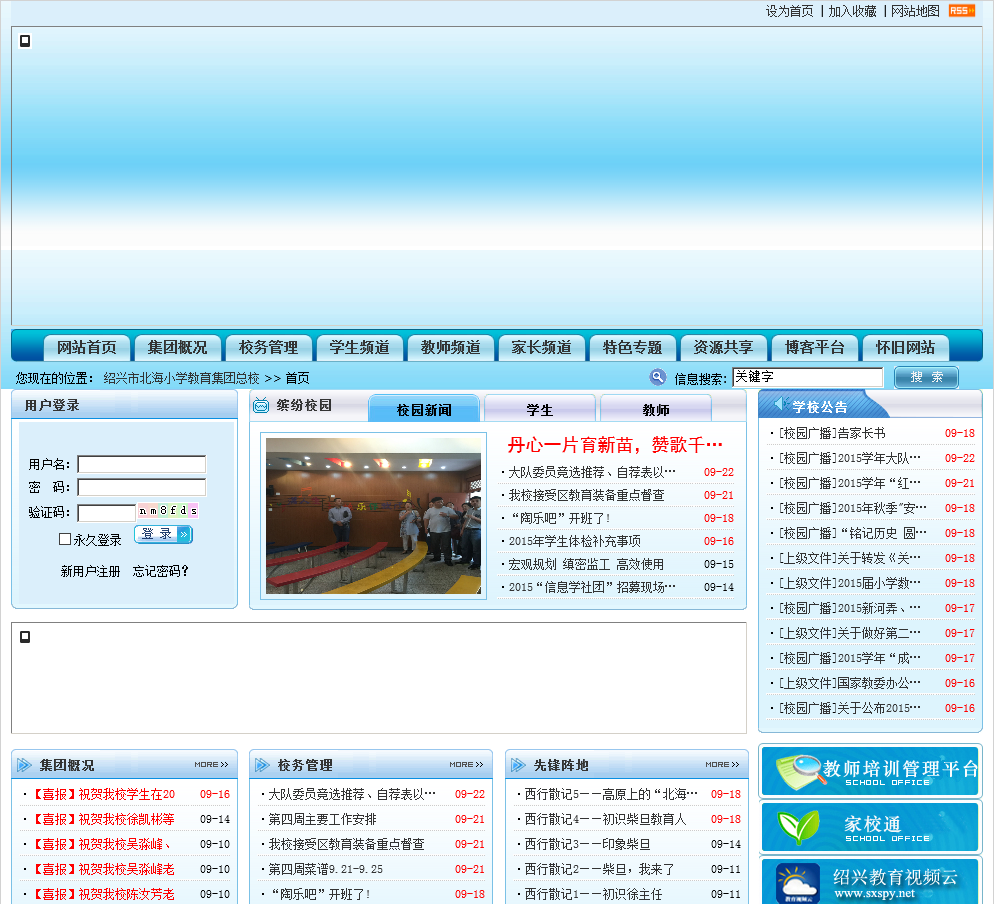Open the 家校通 banner link
Screen dimensions: 994x904
tap(870, 827)
